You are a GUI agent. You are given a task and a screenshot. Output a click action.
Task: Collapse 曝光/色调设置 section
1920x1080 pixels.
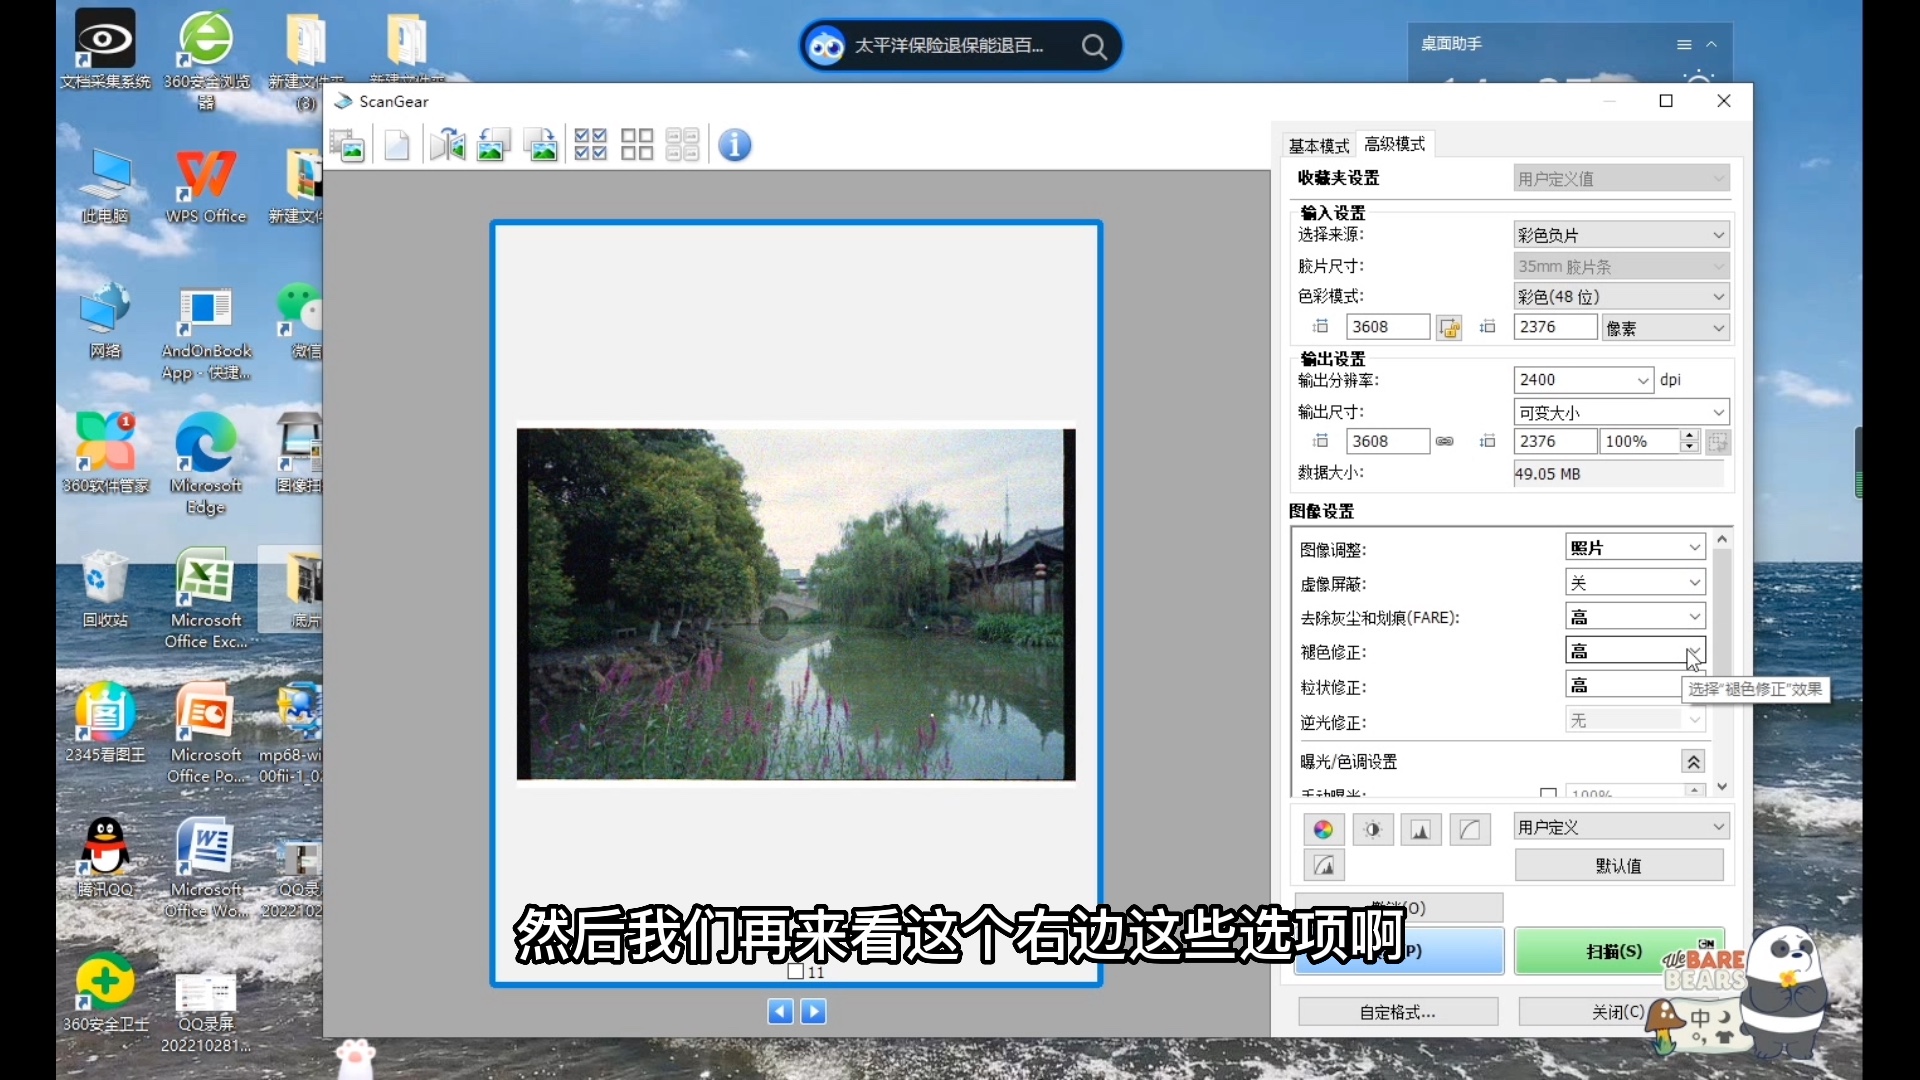pyautogui.click(x=1693, y=762)
